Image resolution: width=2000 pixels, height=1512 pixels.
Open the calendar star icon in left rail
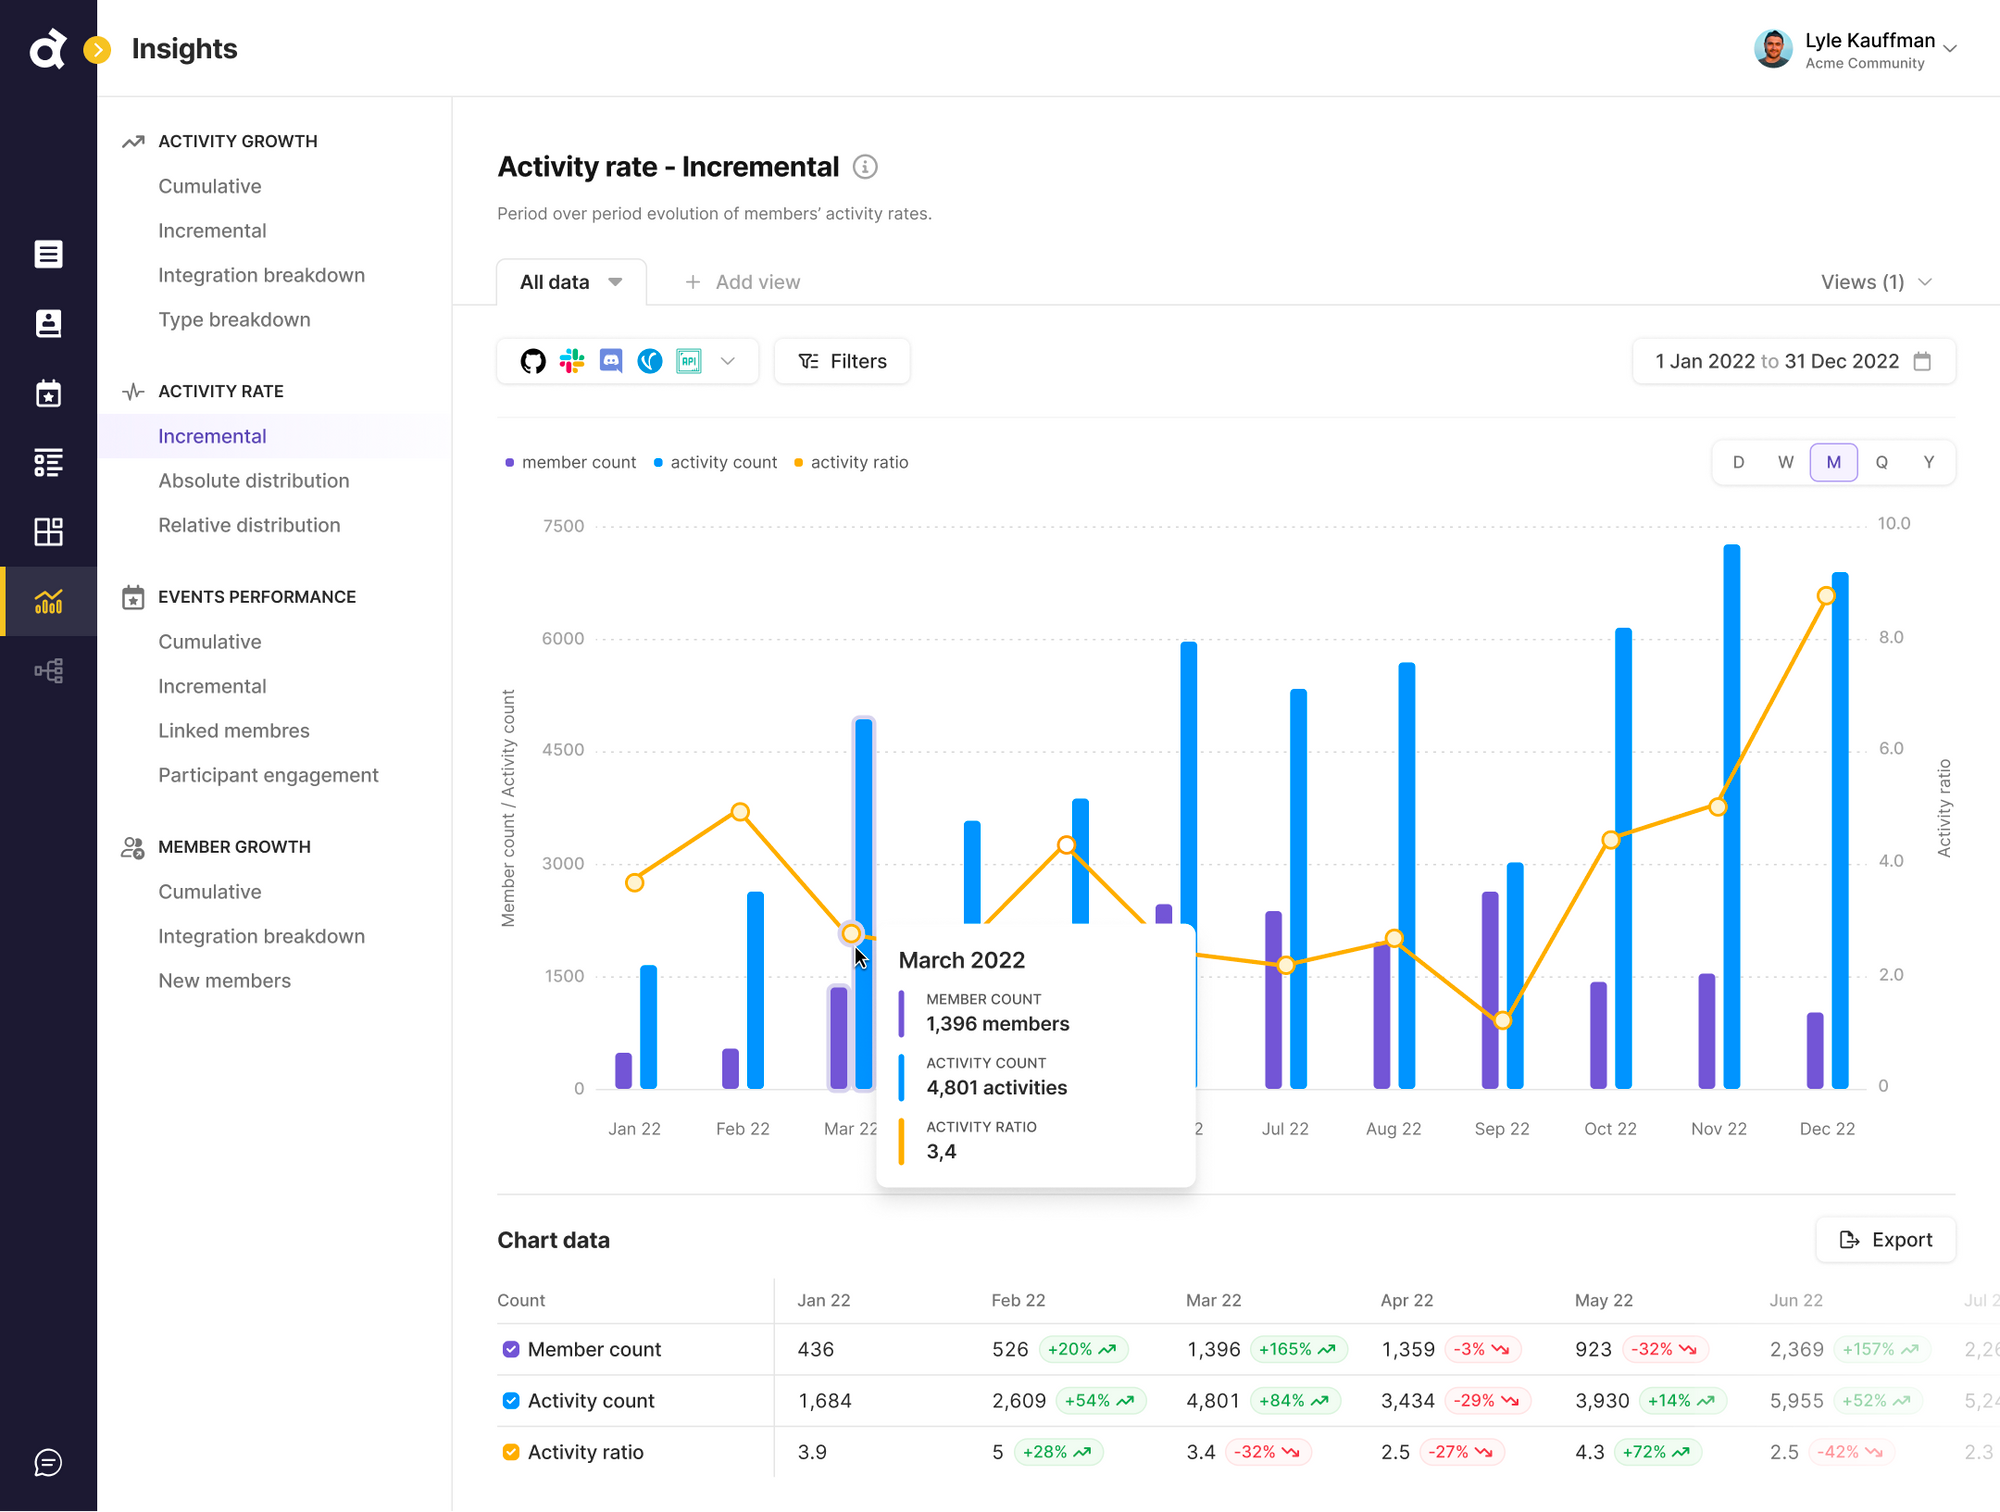pos(48,394)
